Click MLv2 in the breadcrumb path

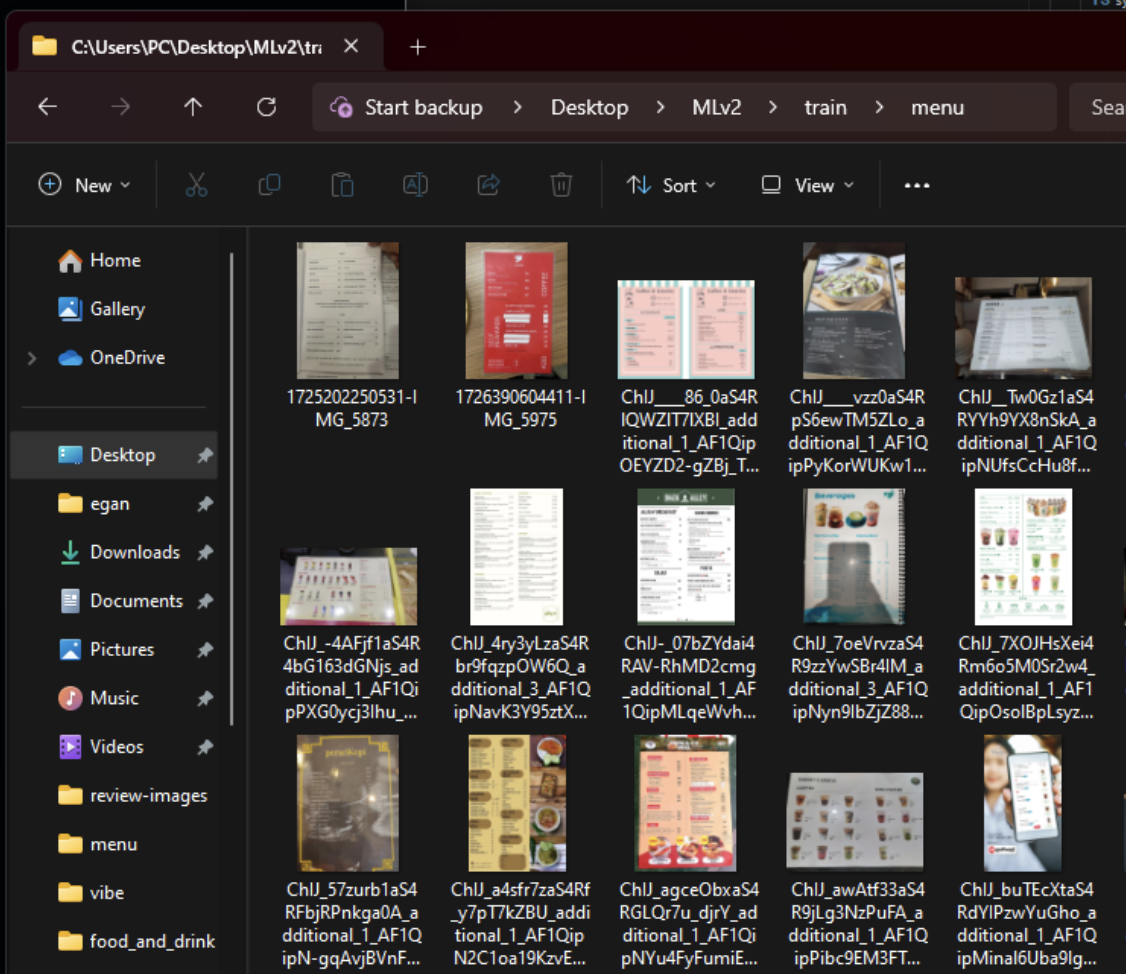coord(716,107)
